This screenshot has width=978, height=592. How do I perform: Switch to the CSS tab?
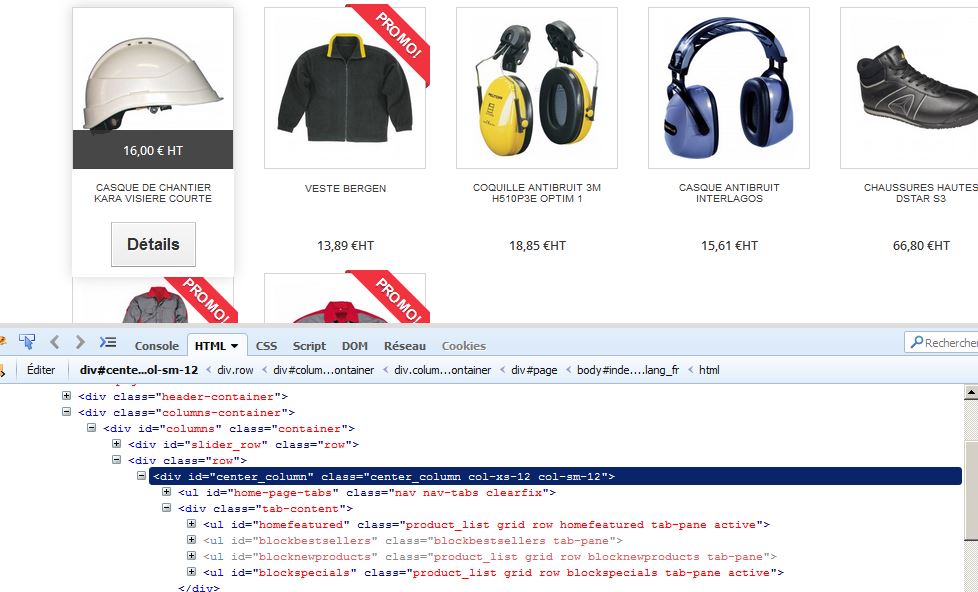[266, 346]
